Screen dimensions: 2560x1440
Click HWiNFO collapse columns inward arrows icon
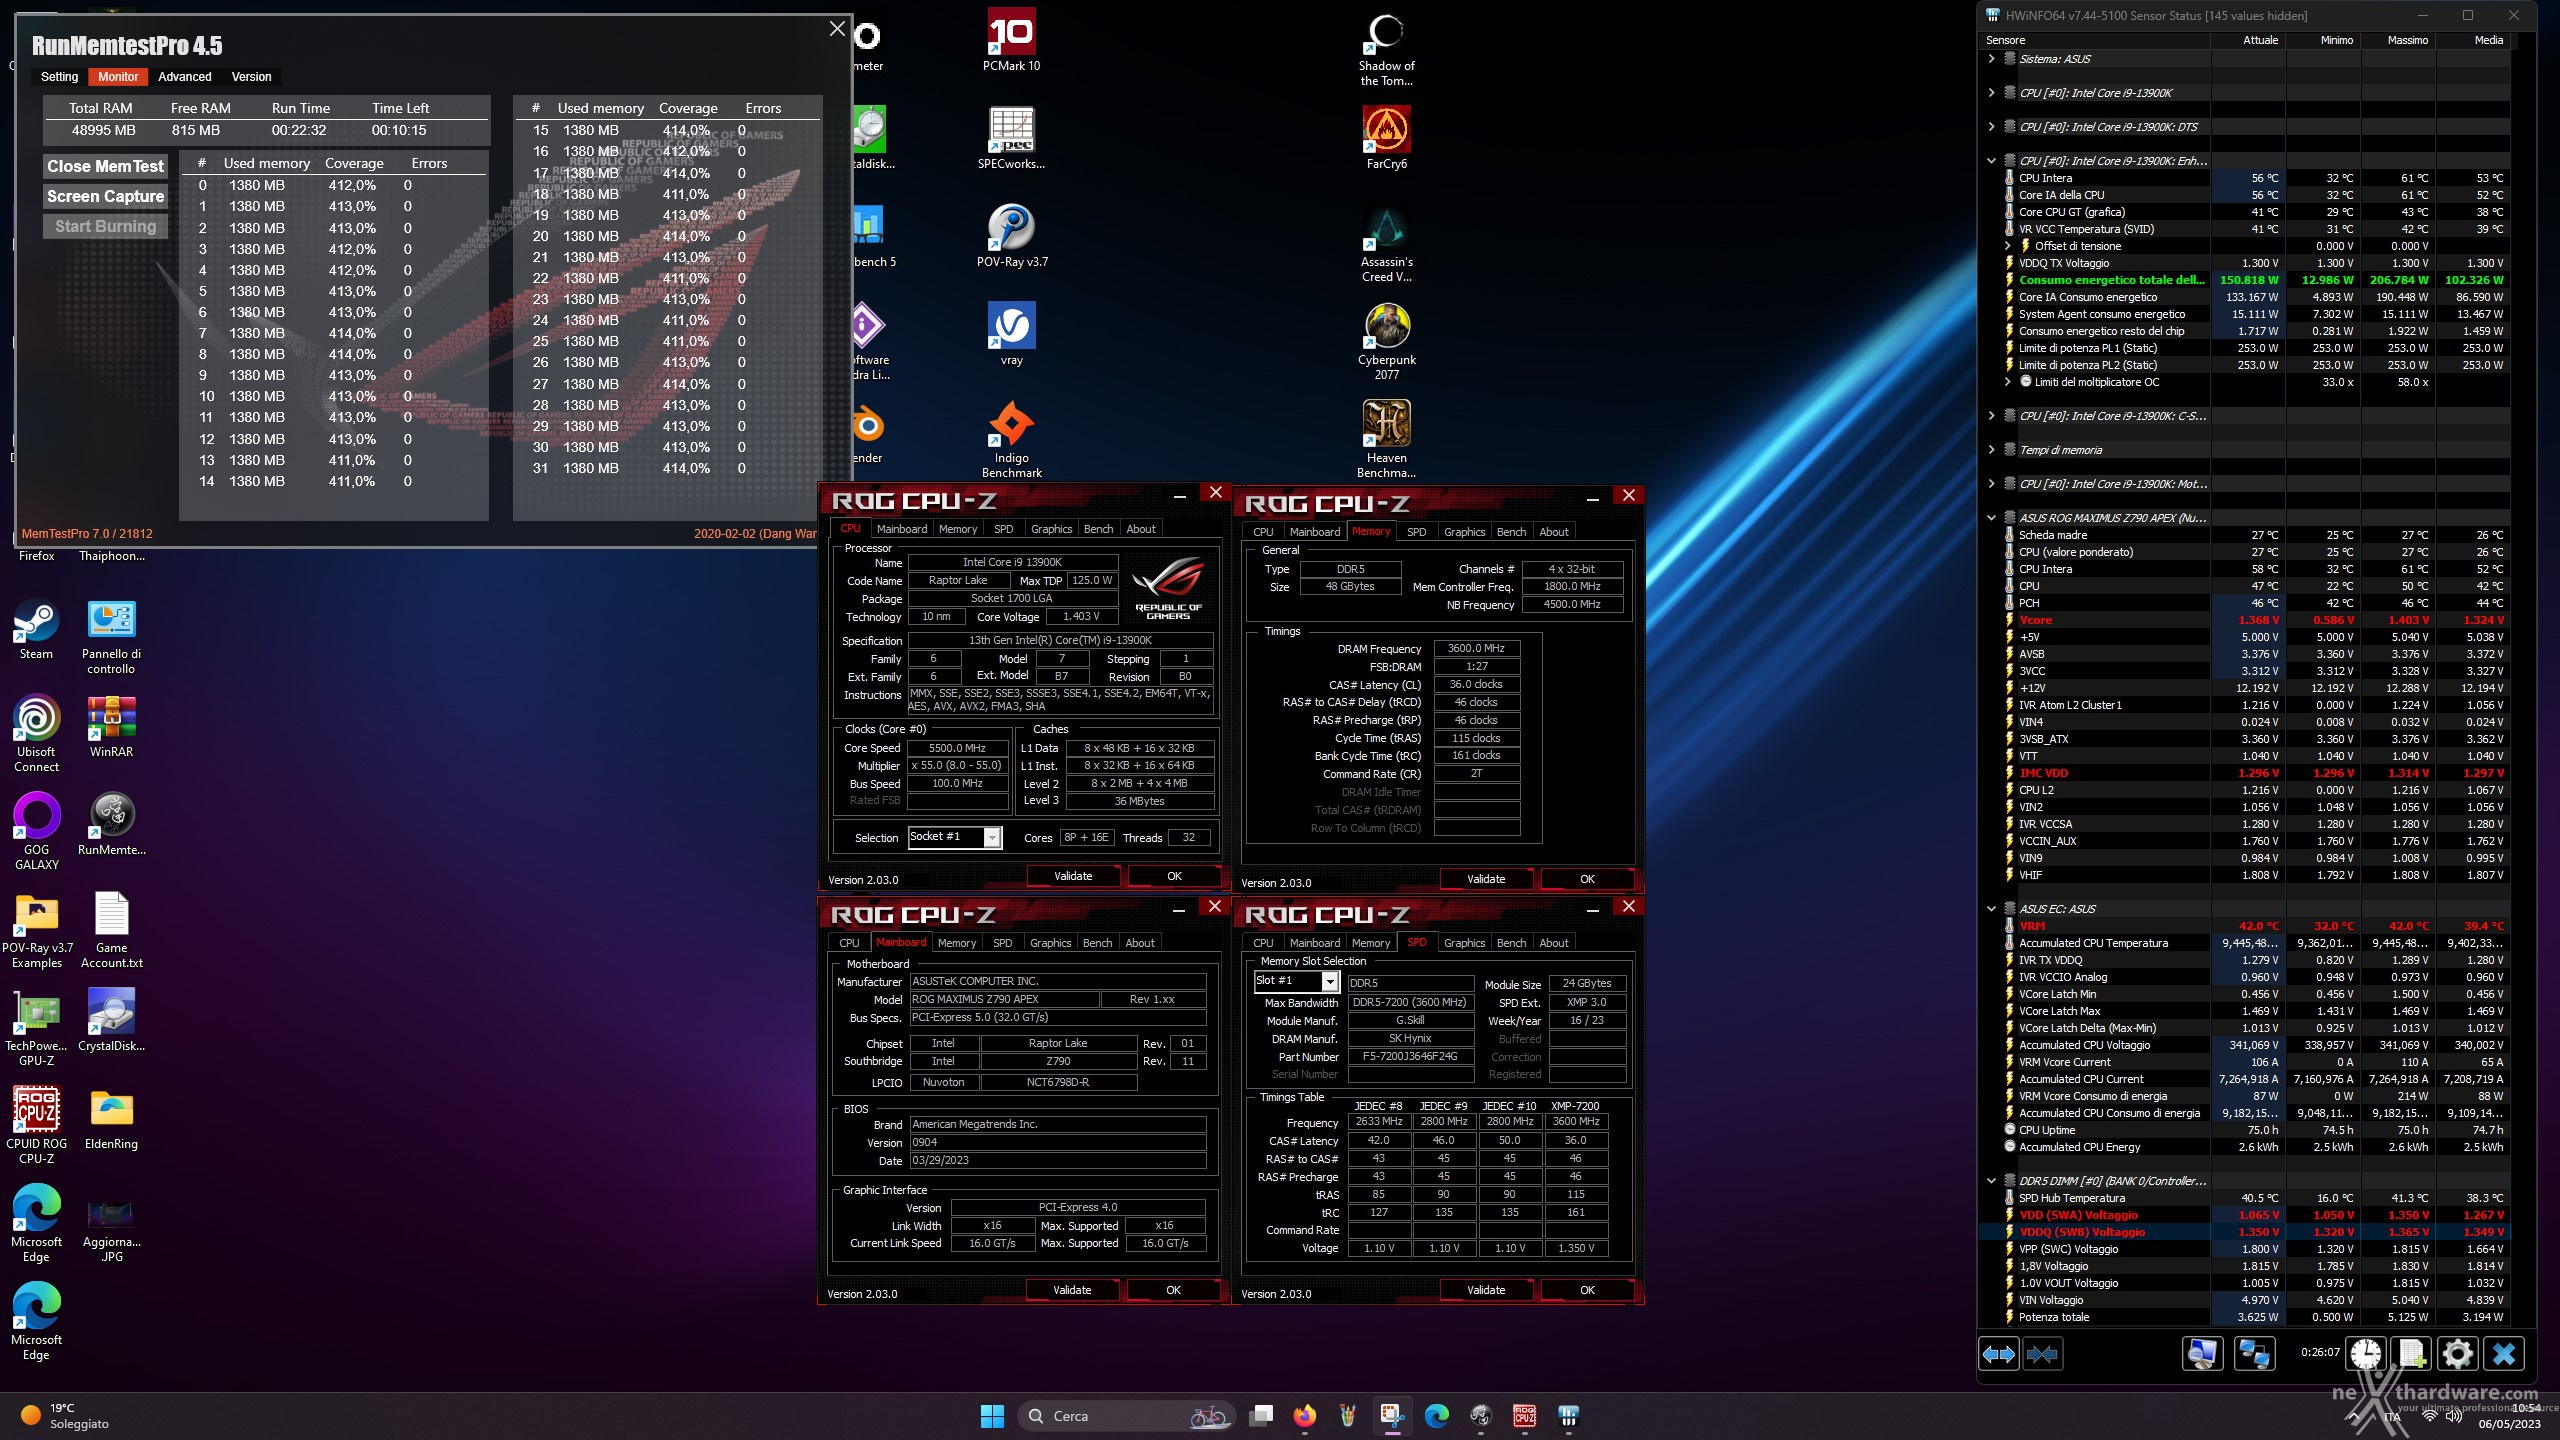(2042, 1354)
